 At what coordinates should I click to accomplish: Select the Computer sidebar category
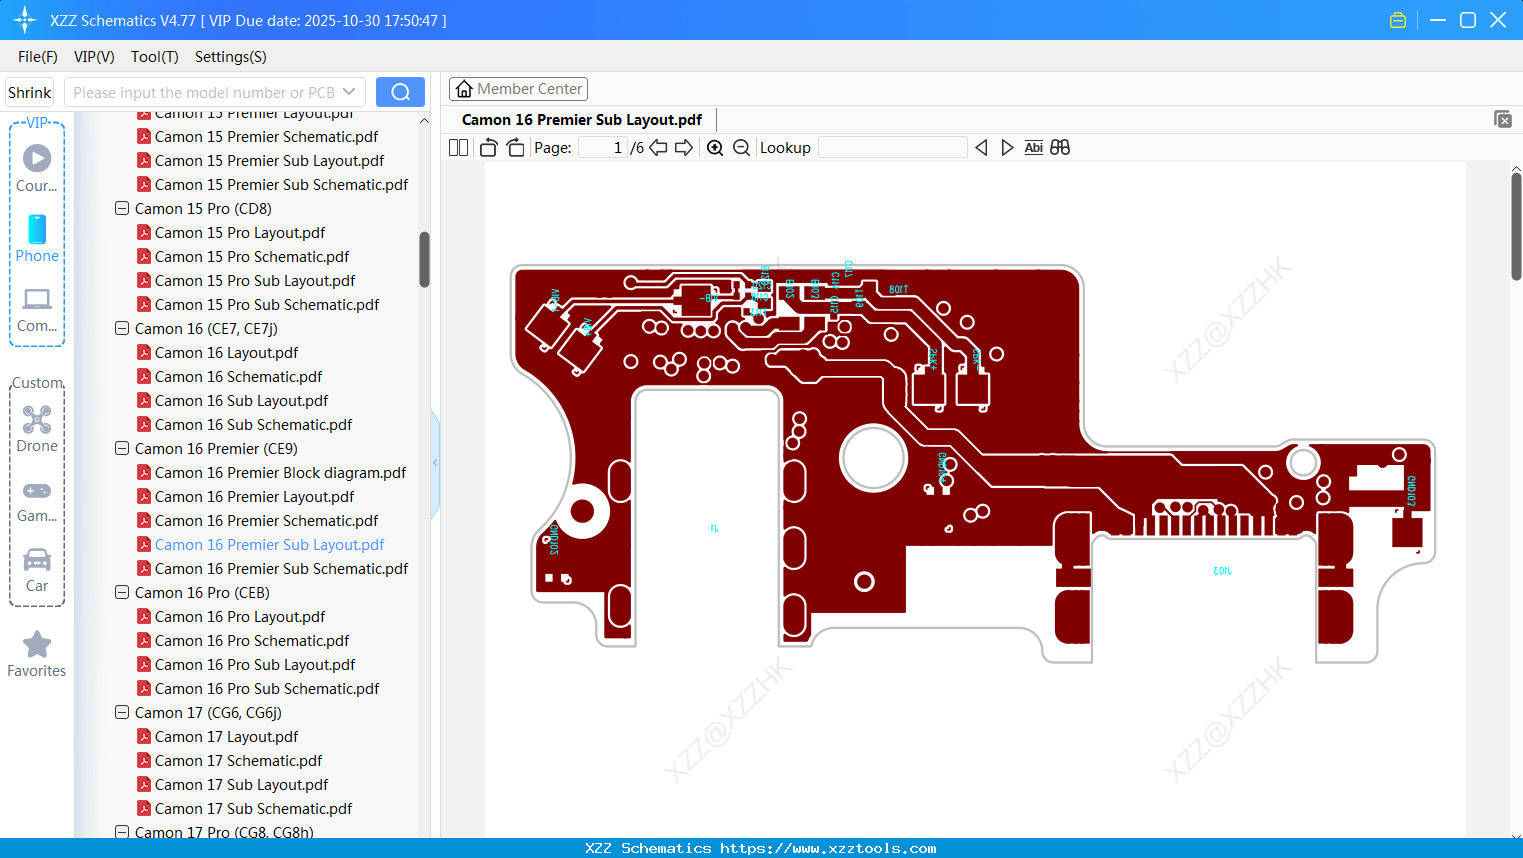click(x=37, y=309)
